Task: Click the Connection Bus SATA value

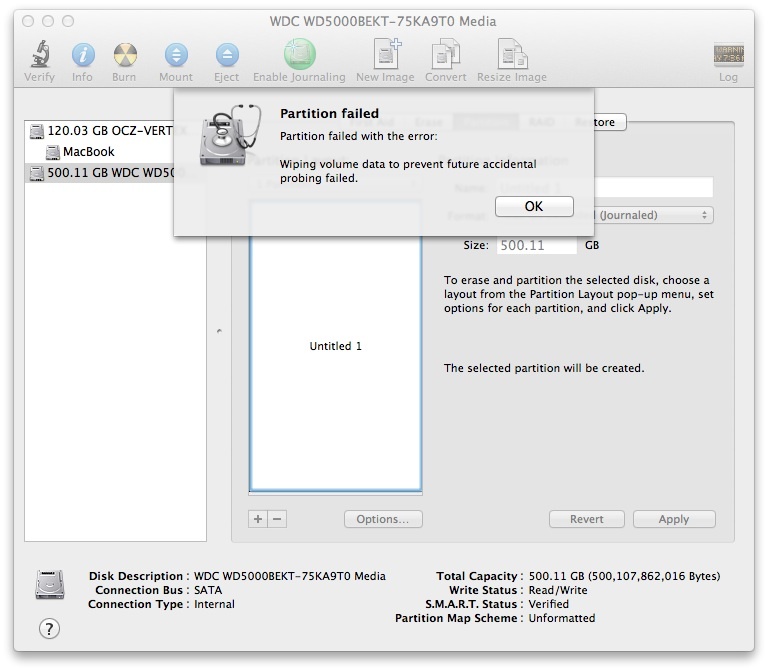Action: pyautogui.click(x=208, y=590)
